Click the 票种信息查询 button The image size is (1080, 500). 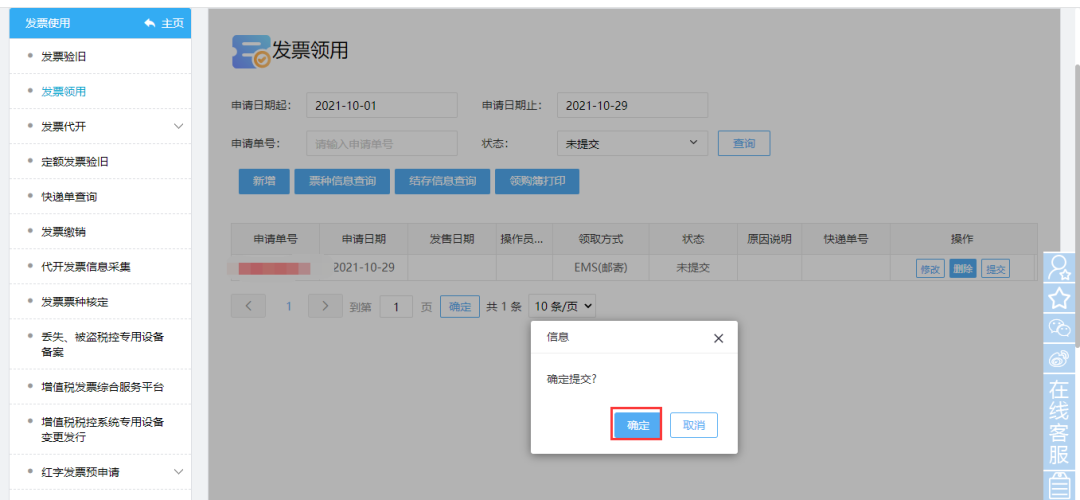point(342,181)
